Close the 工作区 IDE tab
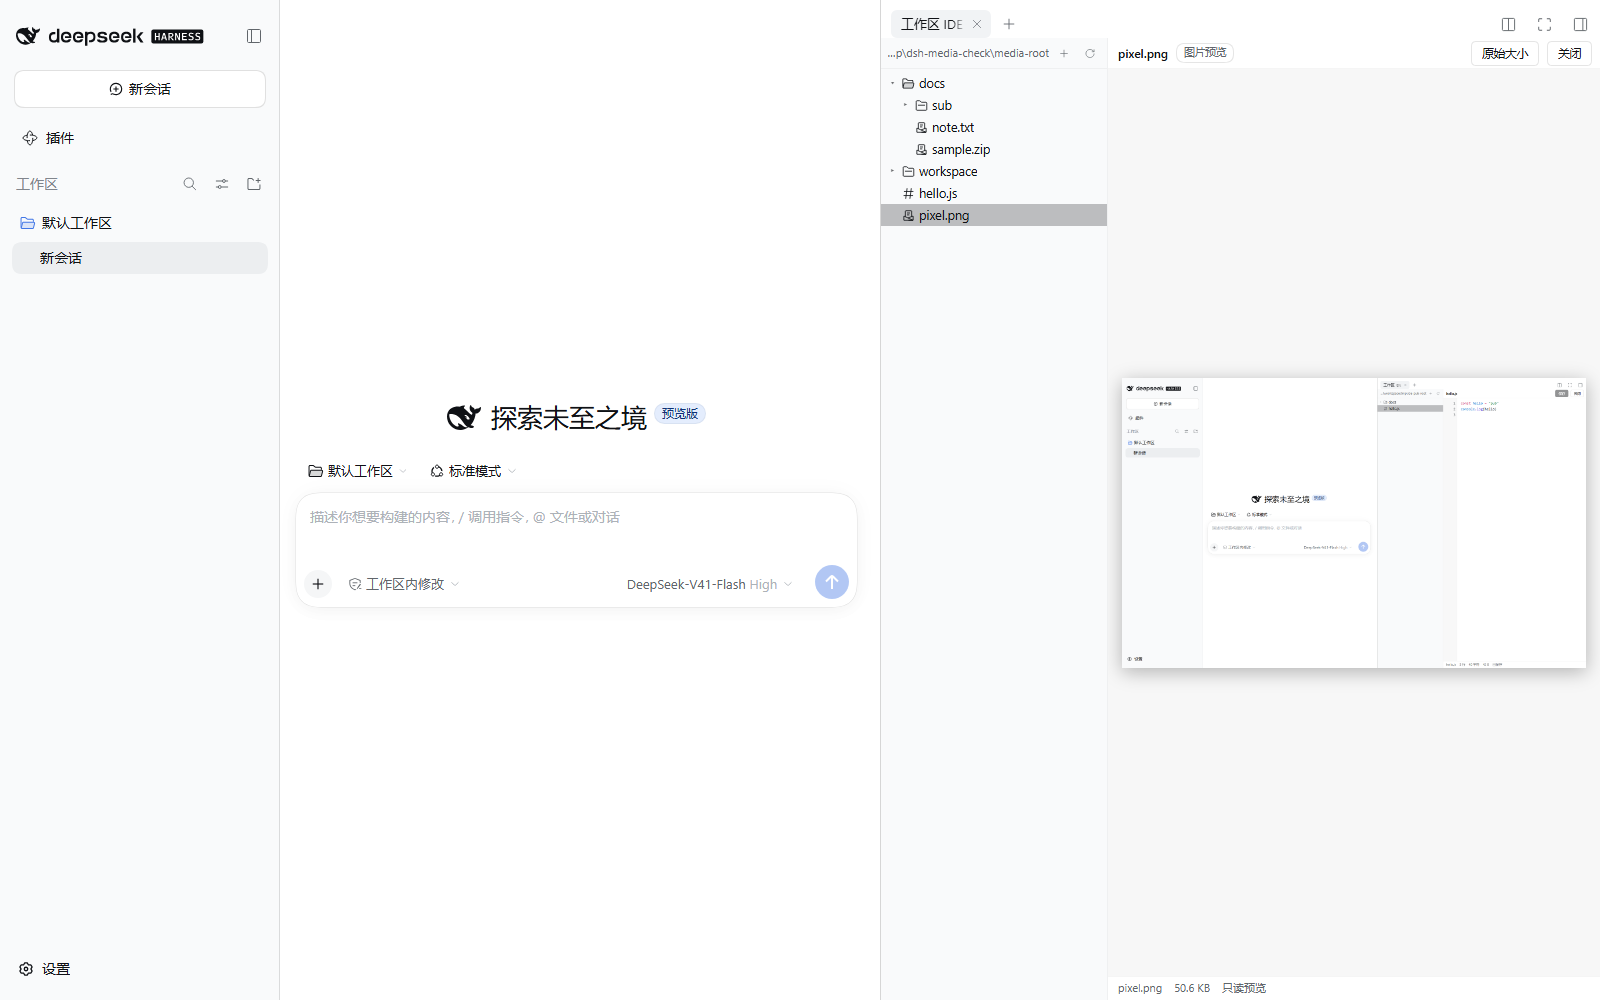Screen dimensions: 1600x1000 [977, 24]
